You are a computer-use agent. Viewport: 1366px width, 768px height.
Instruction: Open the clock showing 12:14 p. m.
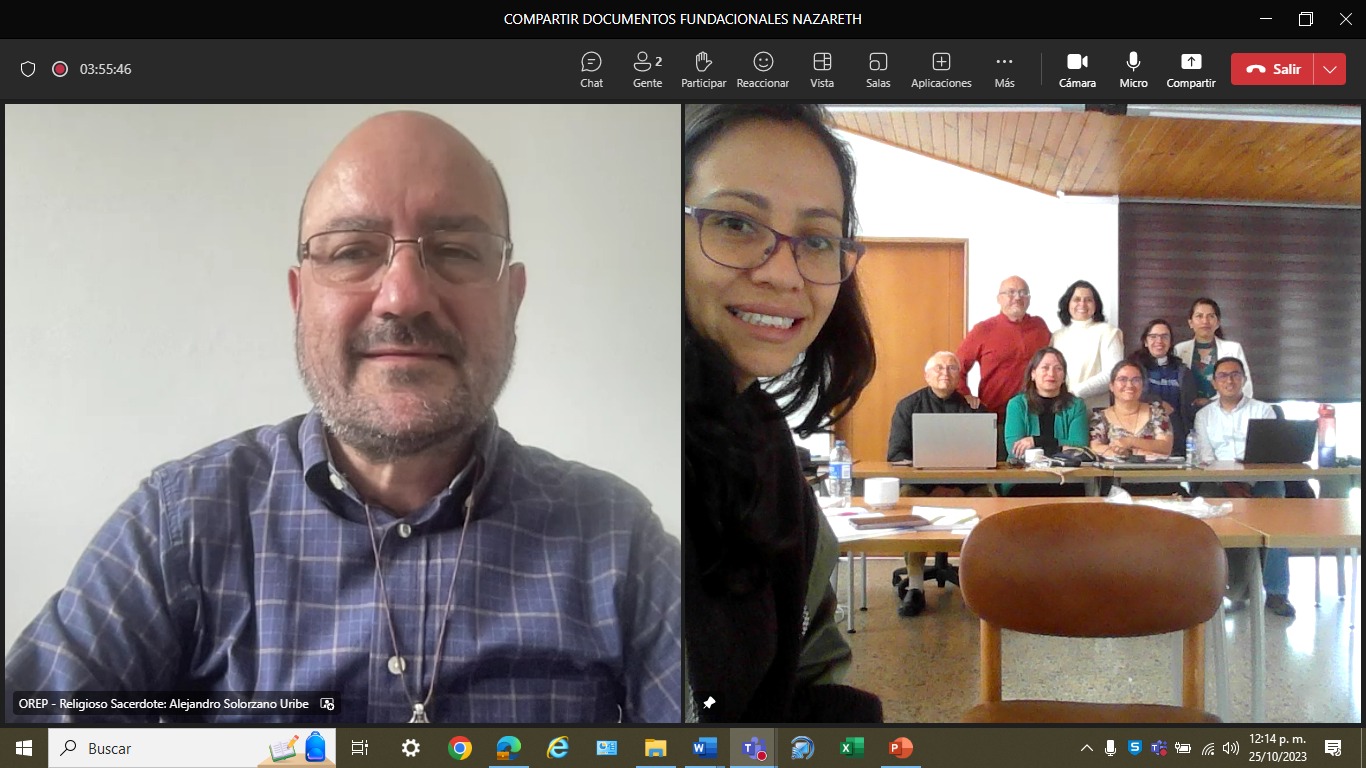1277,748
